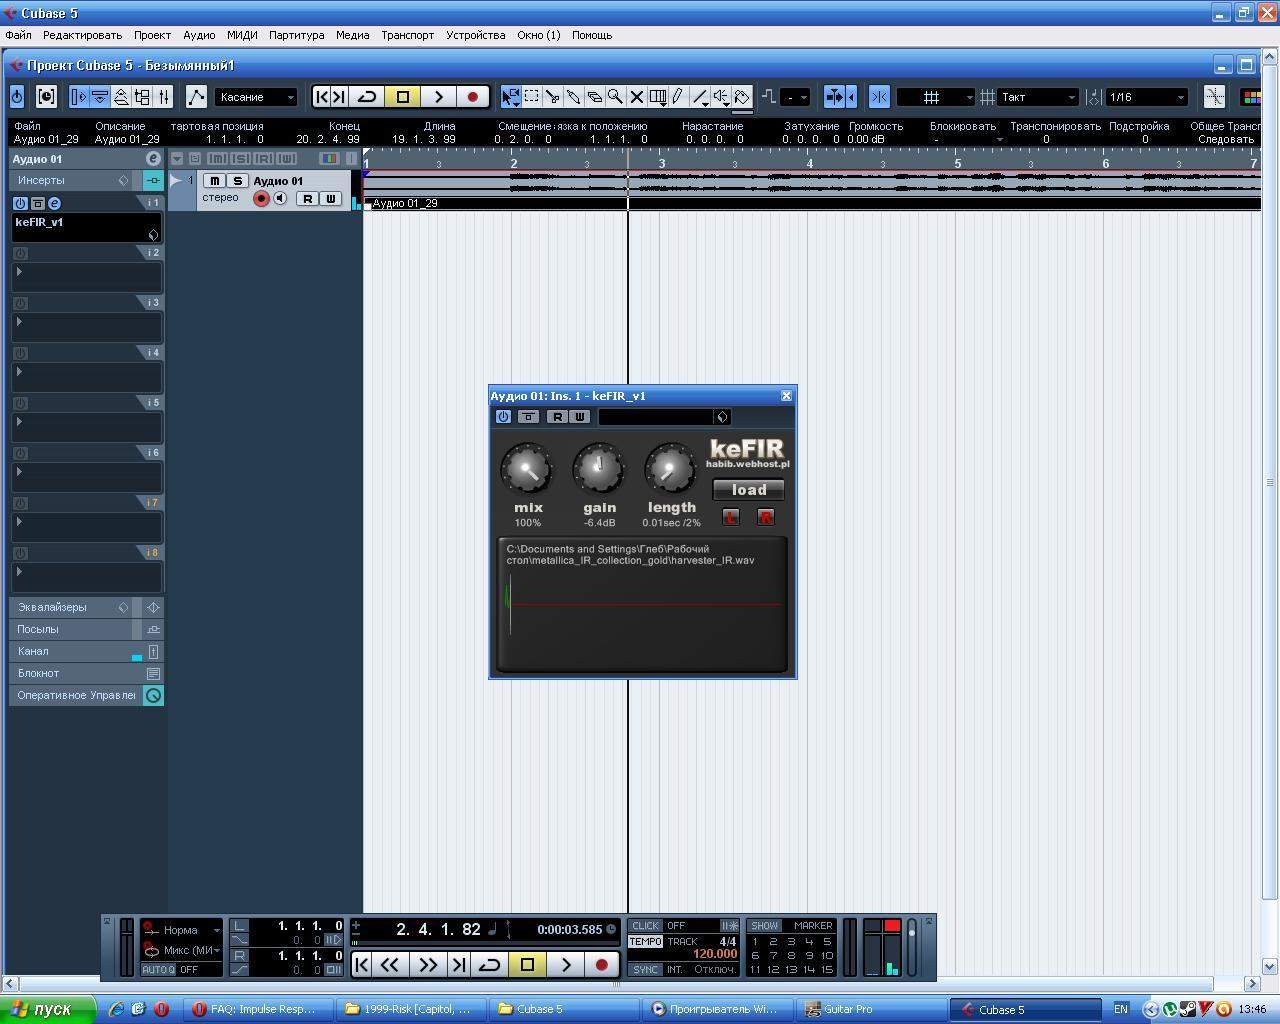Open the Operative Control section icon
The height and width of the screenshot is (1024, 1280).
153,695
